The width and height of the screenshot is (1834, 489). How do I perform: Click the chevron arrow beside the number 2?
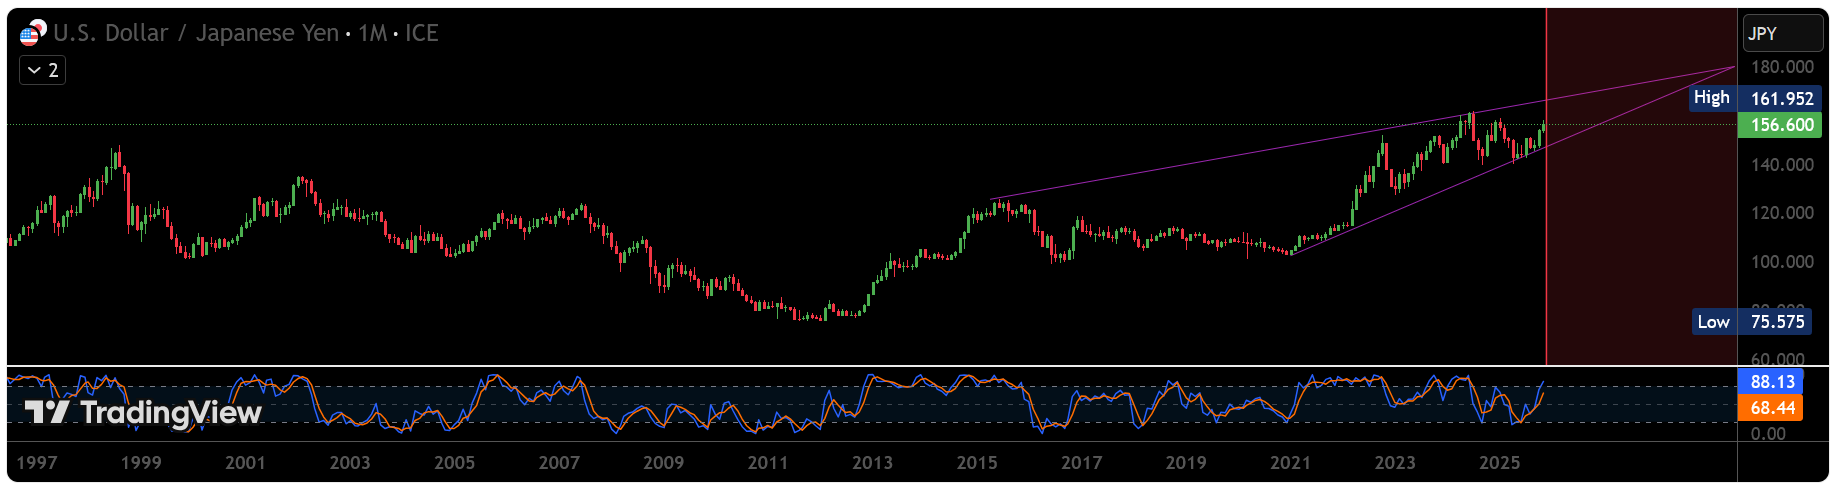coord(35,70)
